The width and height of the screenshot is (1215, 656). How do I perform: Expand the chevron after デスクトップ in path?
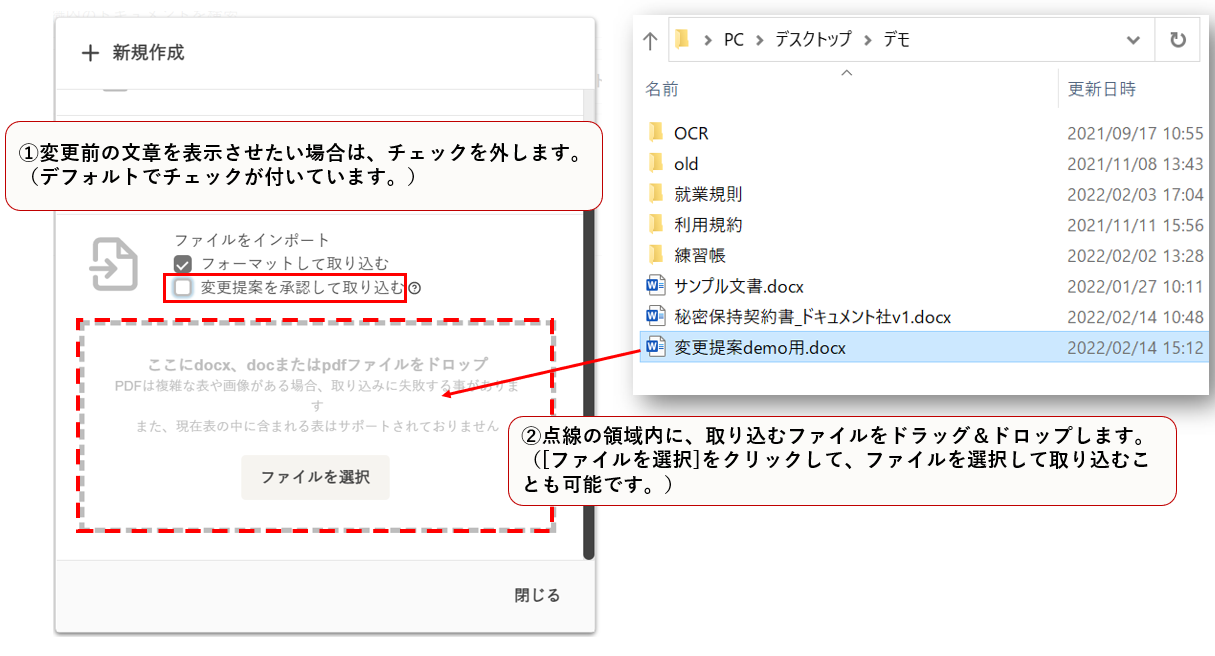point(867,41)
